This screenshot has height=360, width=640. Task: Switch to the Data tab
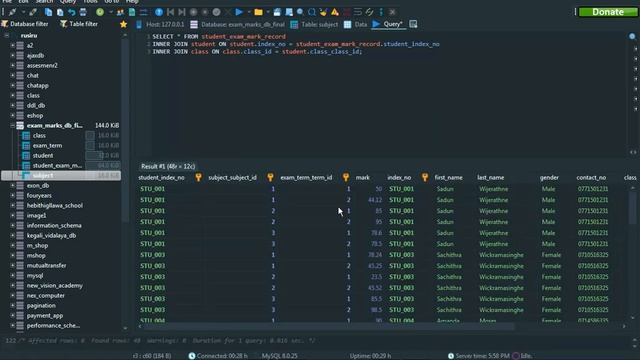point(356,24)
